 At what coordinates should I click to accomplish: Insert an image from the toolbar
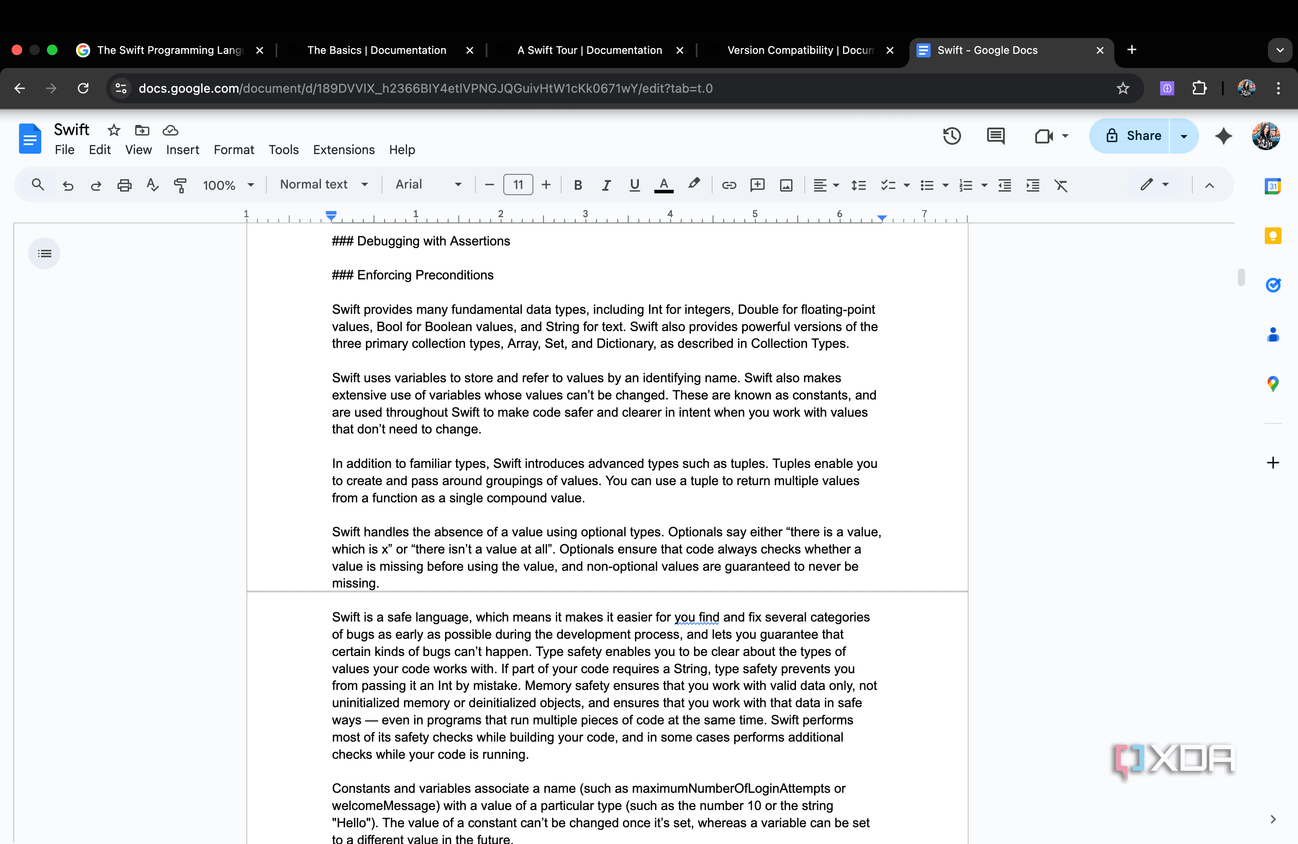(x=786, y=185)
